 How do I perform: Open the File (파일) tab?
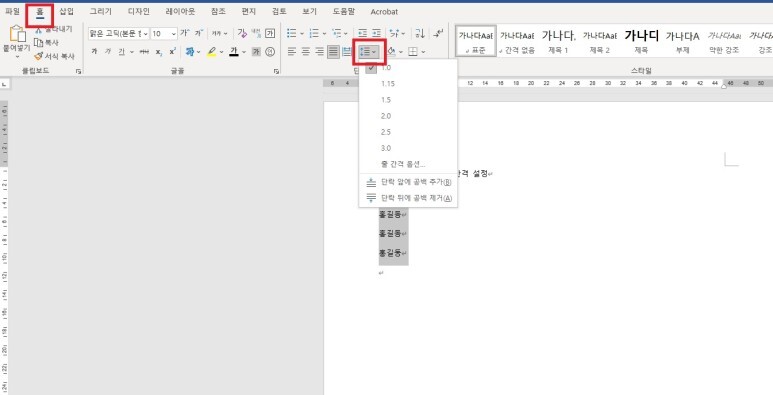pyautogui.click(x=12, y=11)
